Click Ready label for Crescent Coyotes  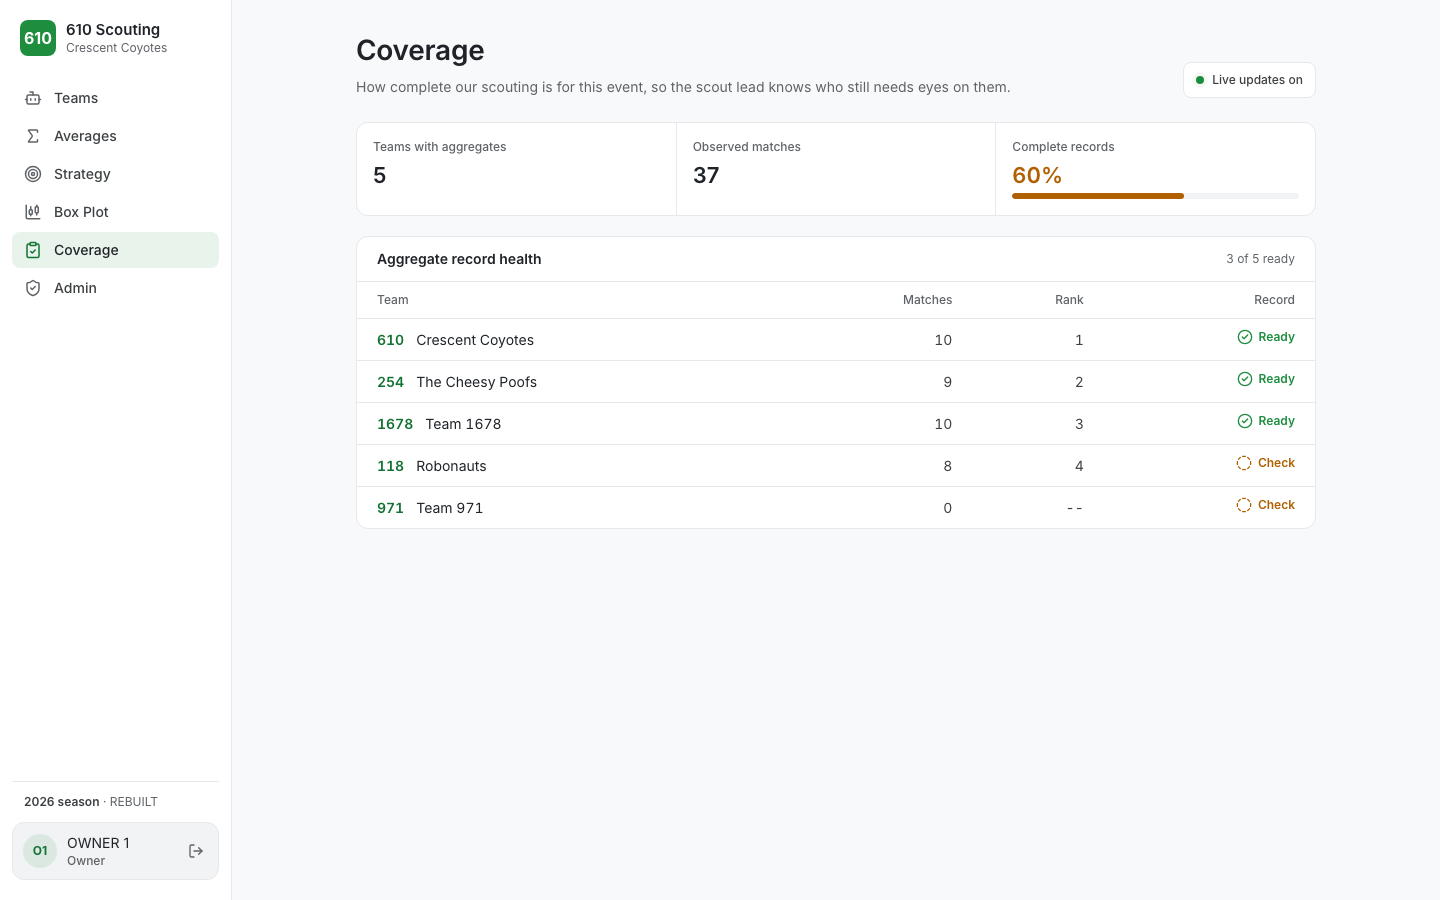pyautogui.click(x=1276, y=337)
